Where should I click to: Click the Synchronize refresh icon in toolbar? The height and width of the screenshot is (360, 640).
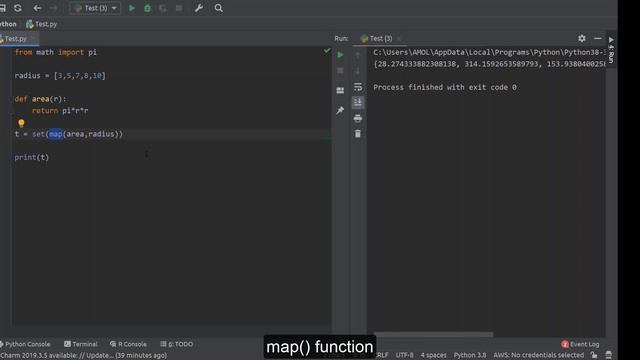pos(18,8)
